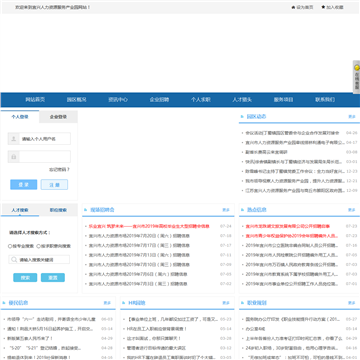Screen dimensions: 360x360
Task: Open 热点信息 article dated 07-01
Action: pos(292,284)
